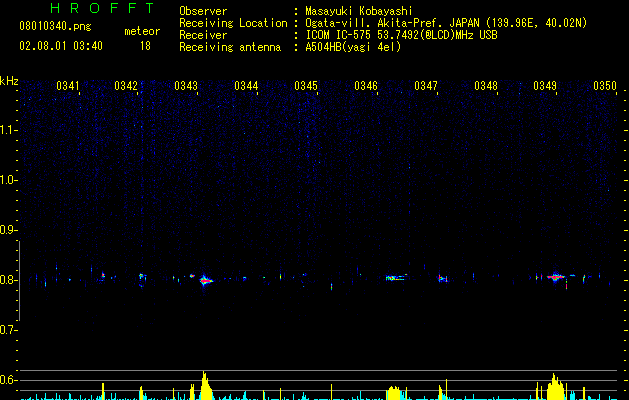Click the yellow power block near 0346

tap(394, 393)
